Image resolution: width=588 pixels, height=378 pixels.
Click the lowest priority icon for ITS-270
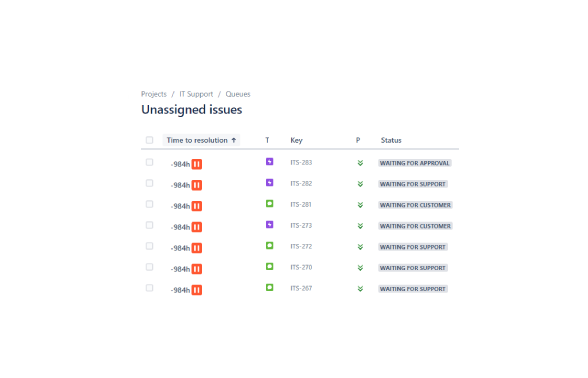(360, 268)
